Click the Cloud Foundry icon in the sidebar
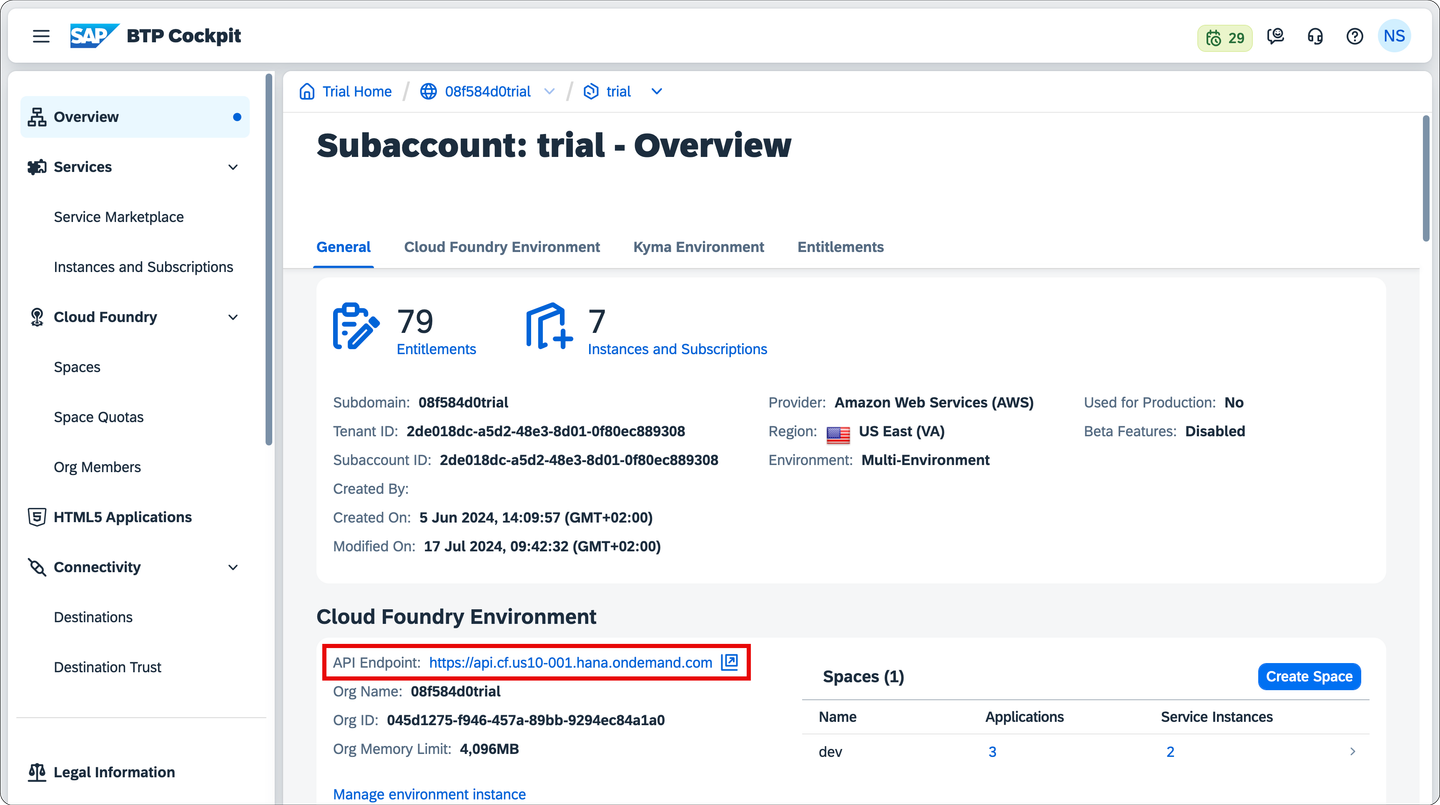 (x=37, y=317)
